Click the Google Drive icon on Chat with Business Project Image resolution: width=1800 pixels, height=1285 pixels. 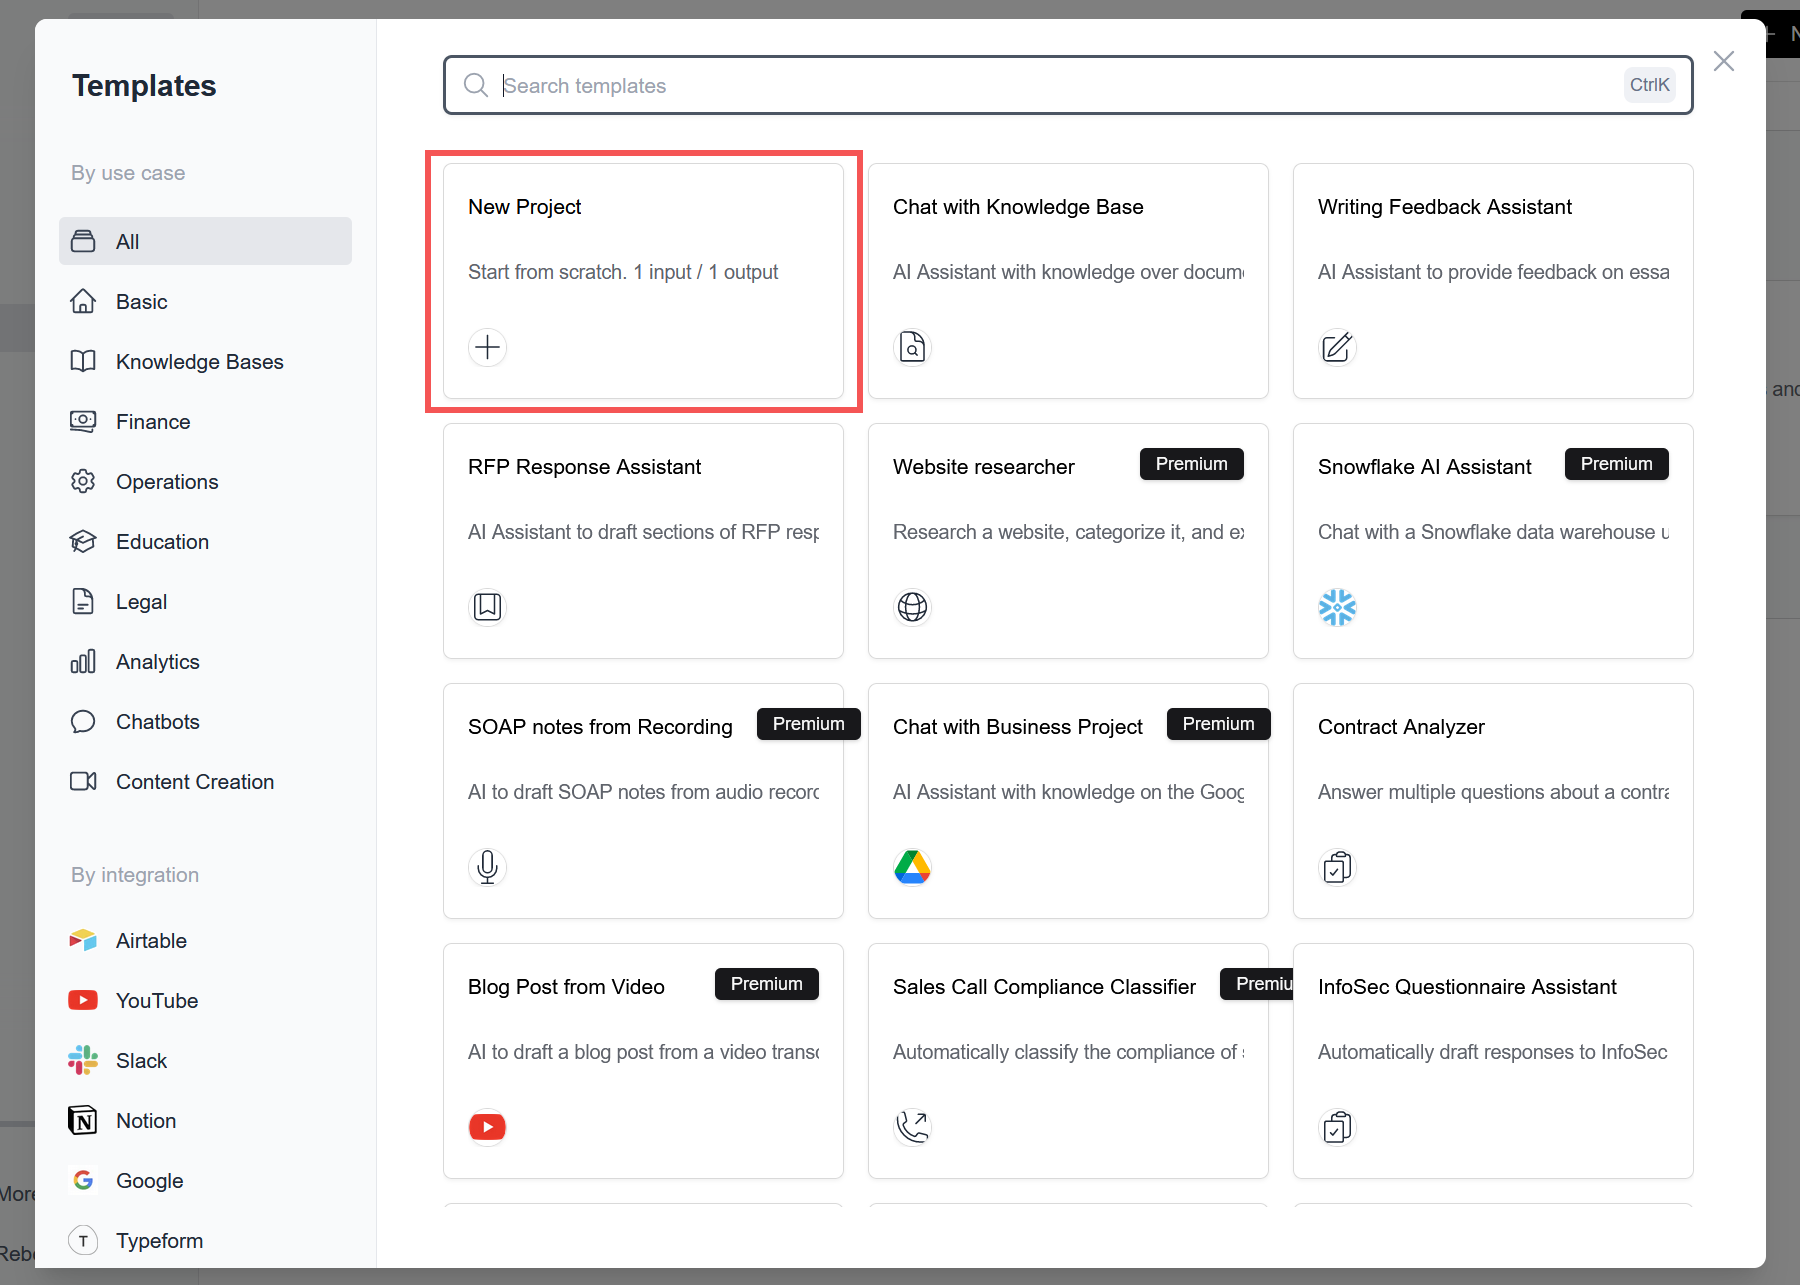point(912,867)
